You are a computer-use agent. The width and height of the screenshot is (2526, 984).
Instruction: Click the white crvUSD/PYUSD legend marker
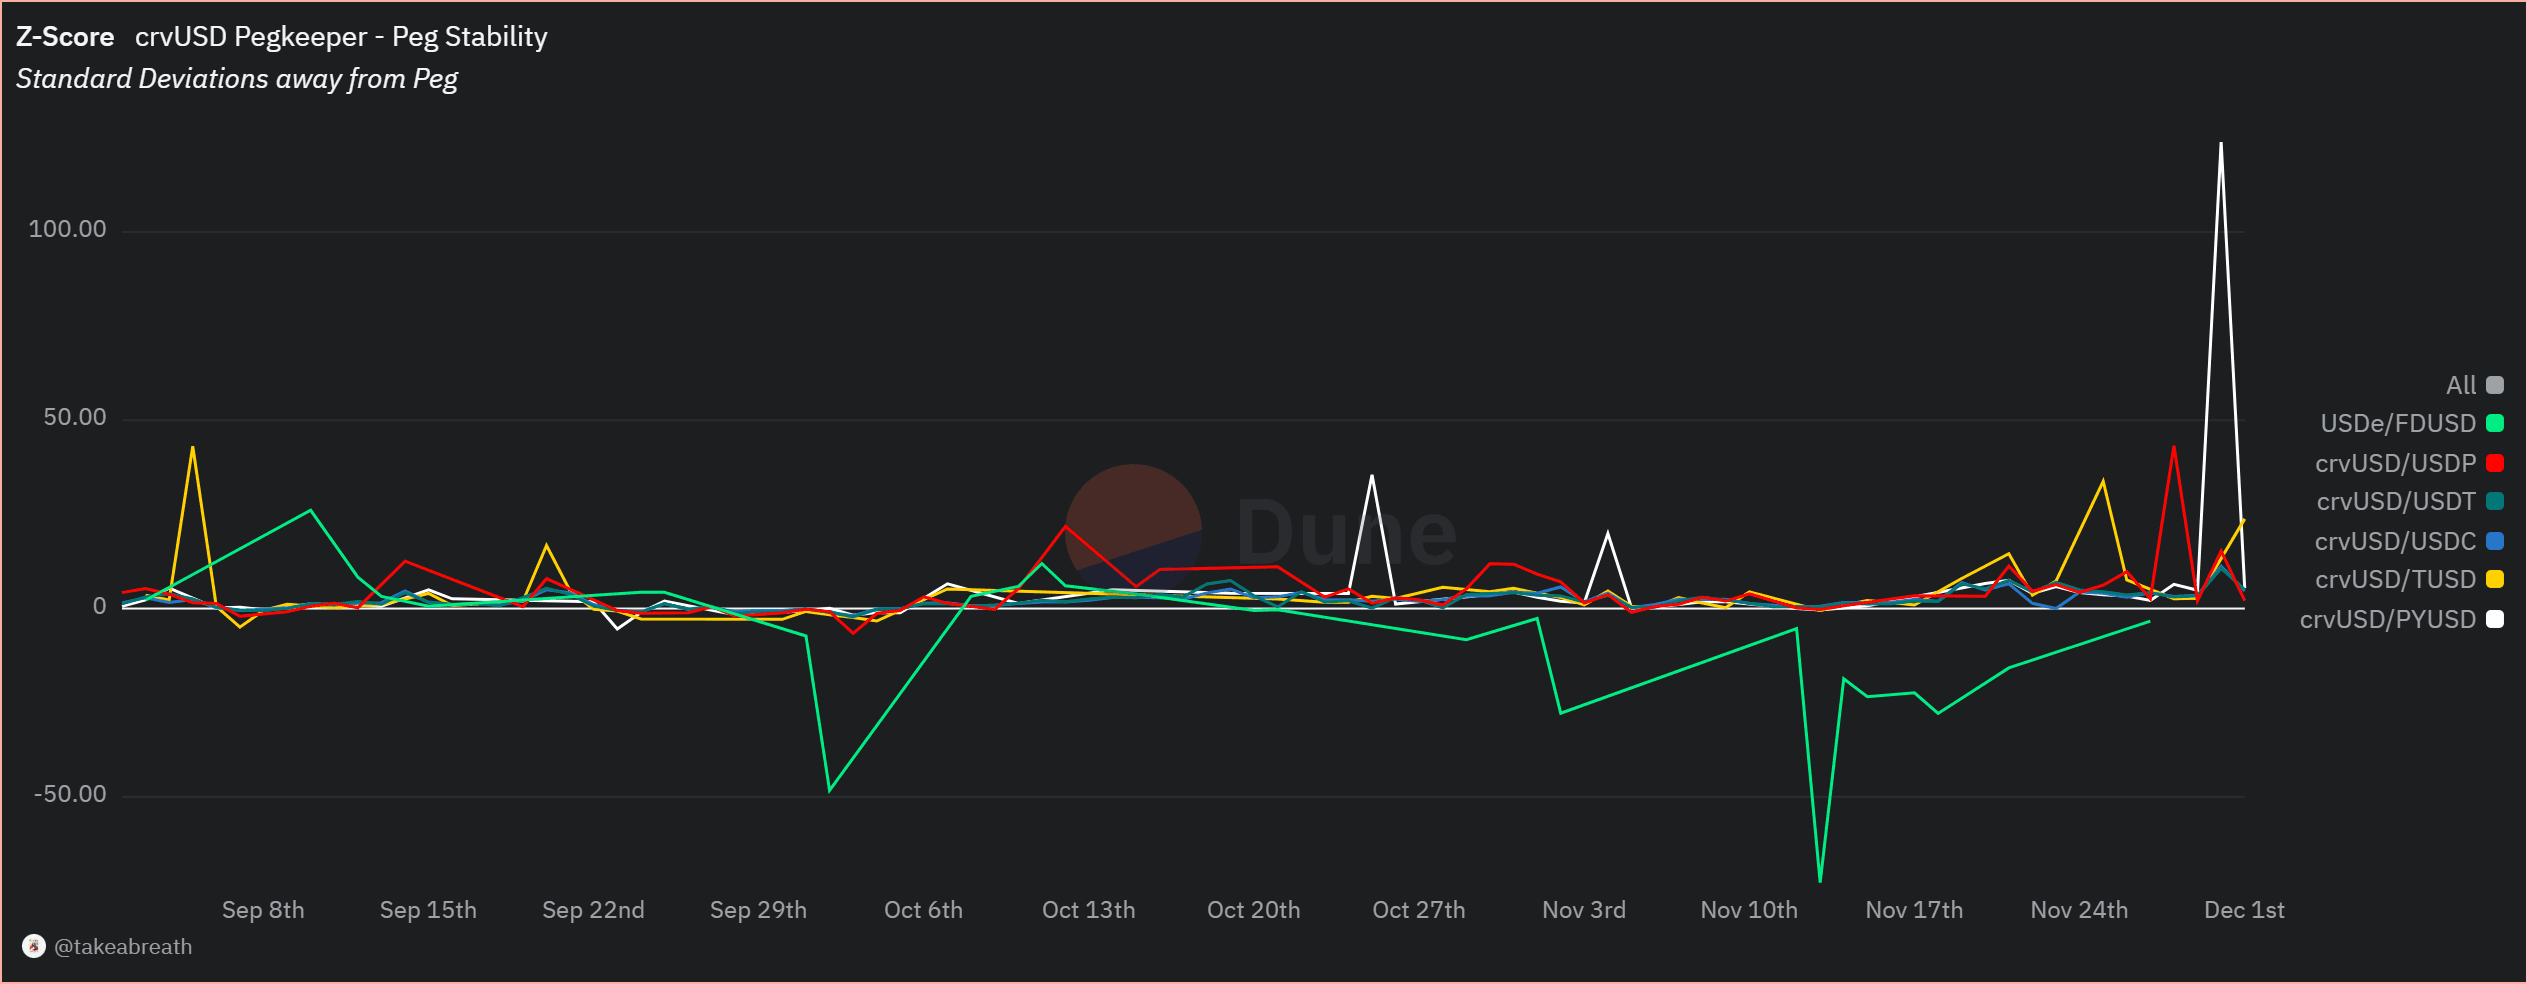2495,619
